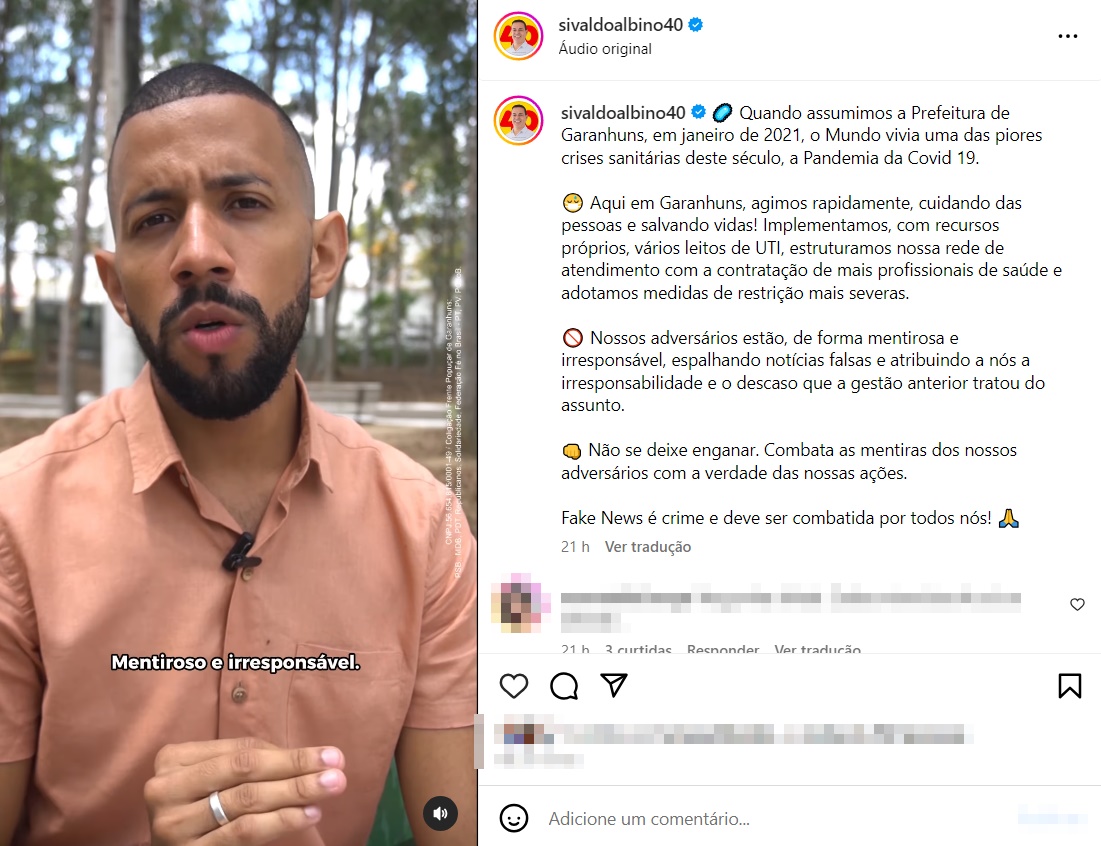
Task: Click the blurred commenter's avatar
Action: coord(520,603)
